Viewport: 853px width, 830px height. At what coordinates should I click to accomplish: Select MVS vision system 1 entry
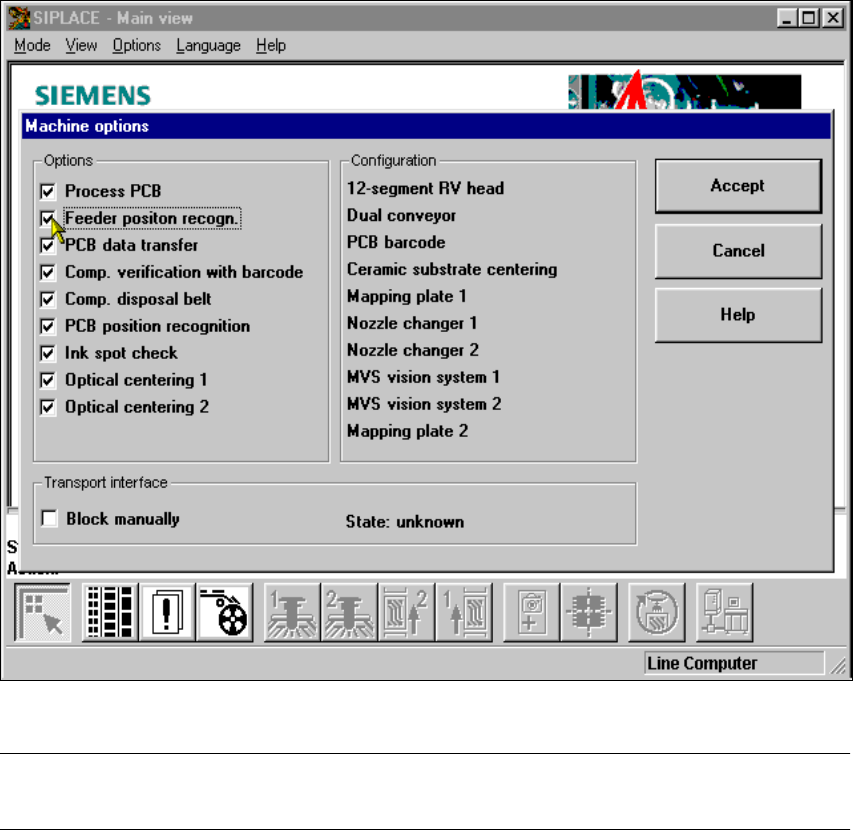coord(423,377)
